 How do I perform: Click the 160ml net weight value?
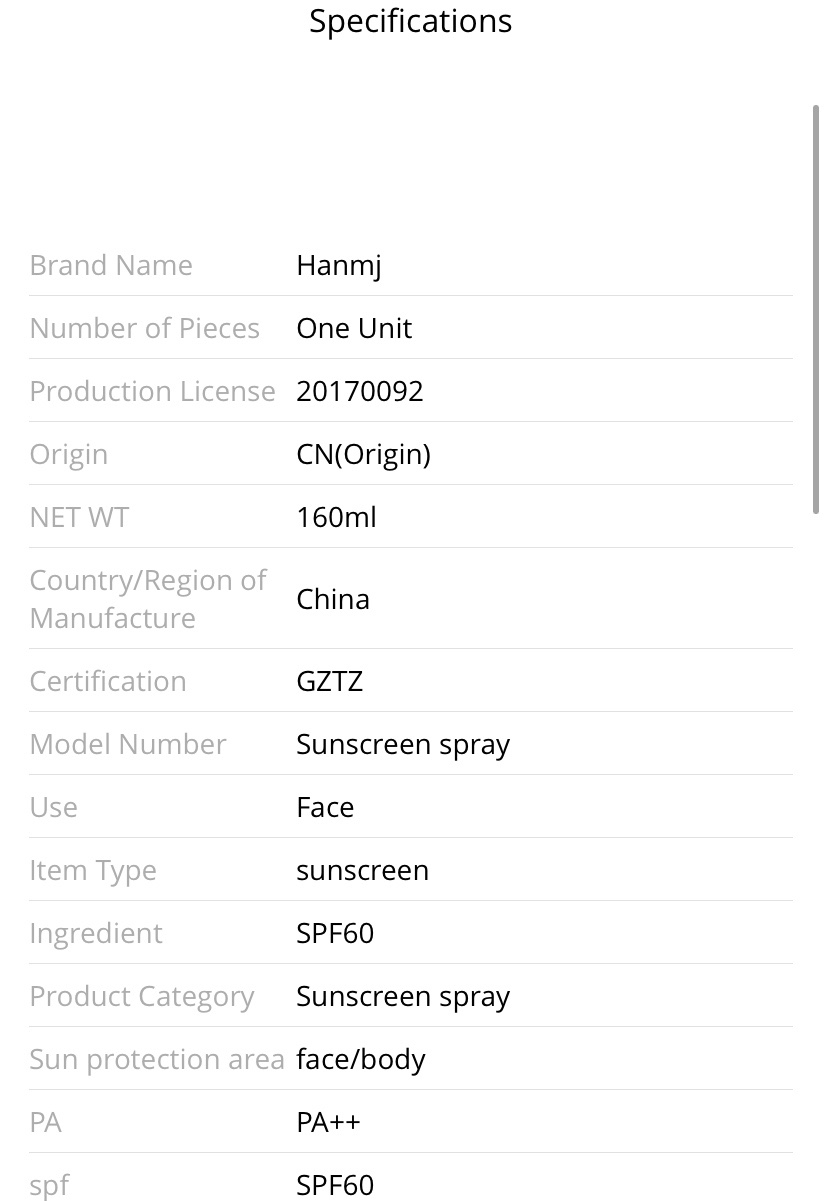336,517
